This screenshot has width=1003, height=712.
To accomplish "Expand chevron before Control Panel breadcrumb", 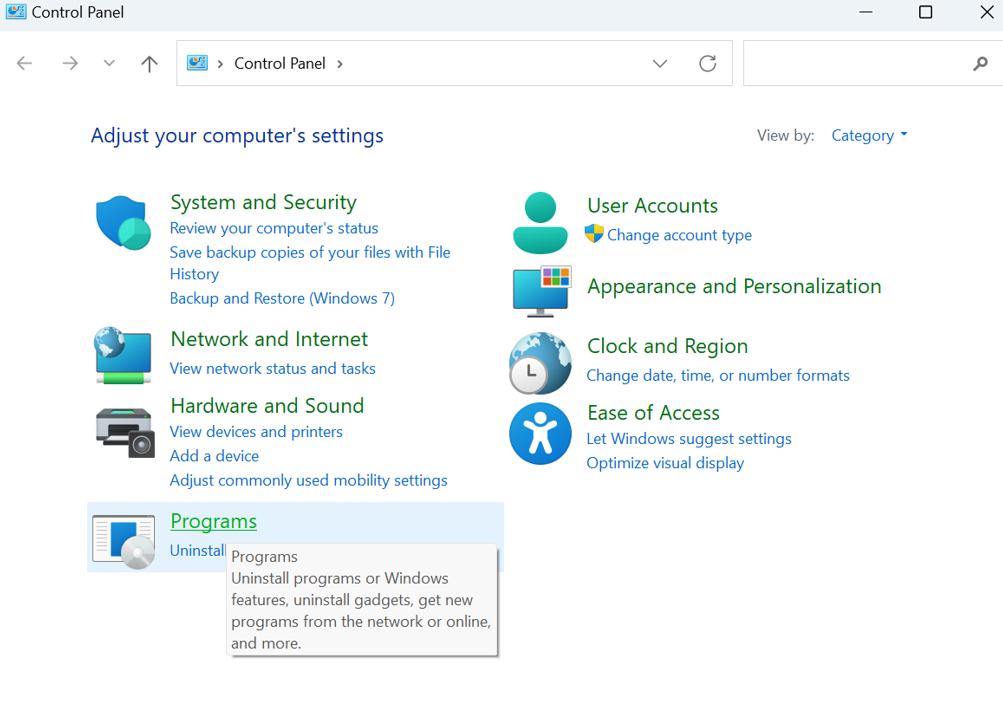I will coord(220,63).
